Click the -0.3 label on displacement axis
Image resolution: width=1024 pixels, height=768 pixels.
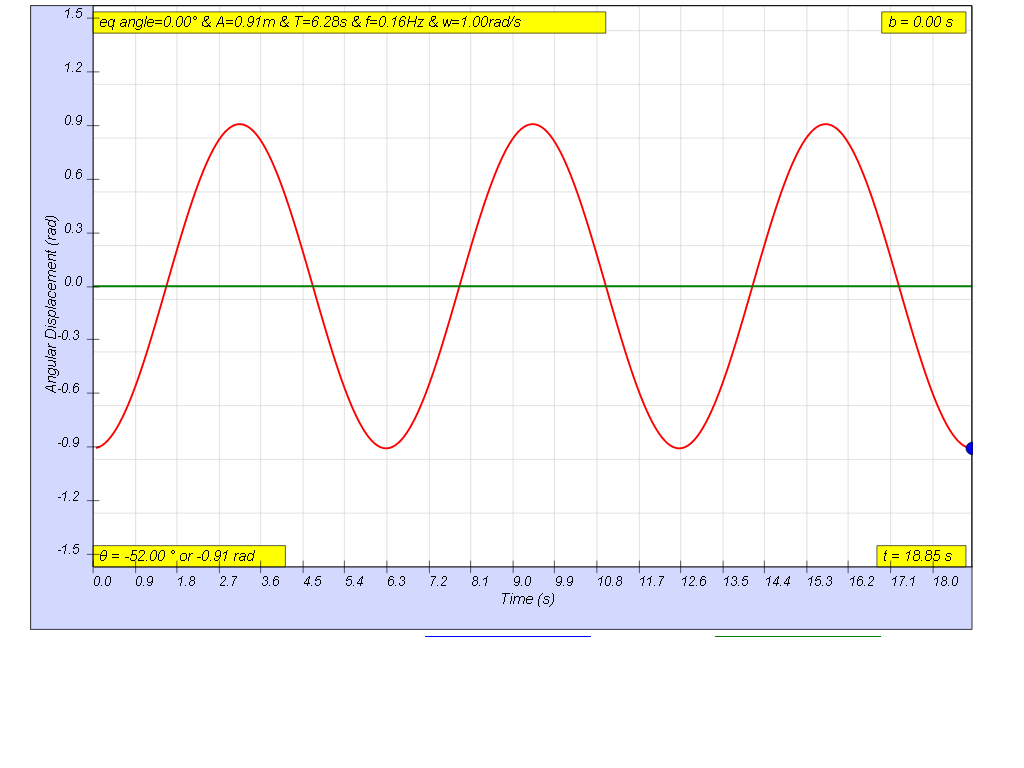(x=70, y=336)
